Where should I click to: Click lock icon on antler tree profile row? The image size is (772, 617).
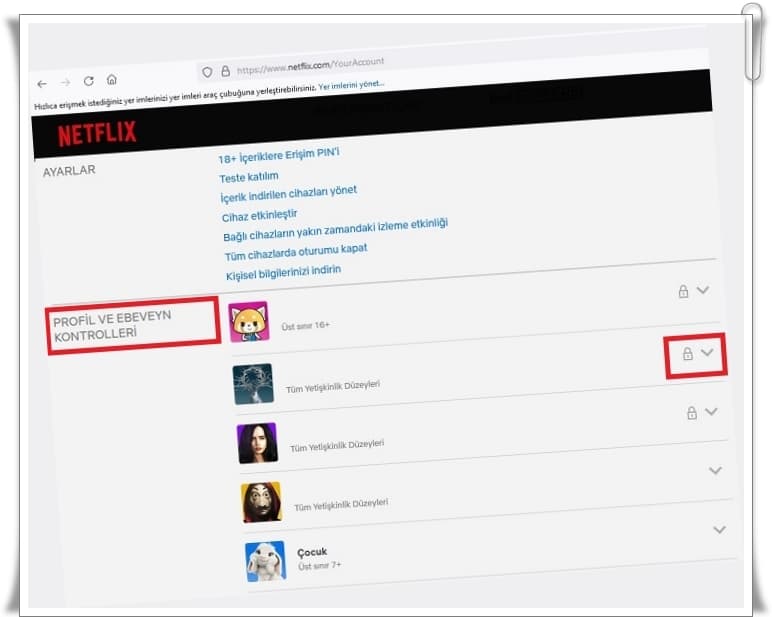coord(688,353)
